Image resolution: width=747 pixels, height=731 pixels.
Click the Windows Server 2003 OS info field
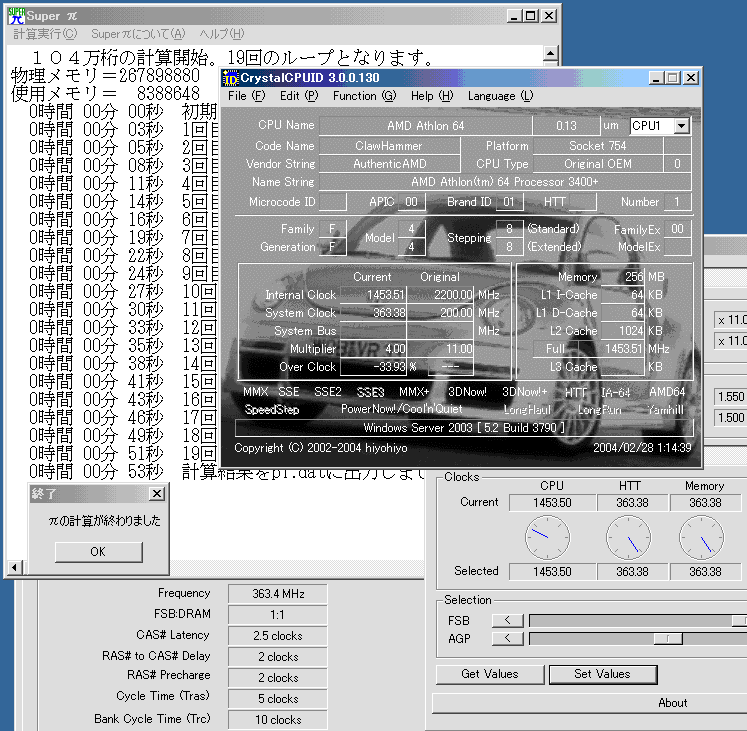464,428
